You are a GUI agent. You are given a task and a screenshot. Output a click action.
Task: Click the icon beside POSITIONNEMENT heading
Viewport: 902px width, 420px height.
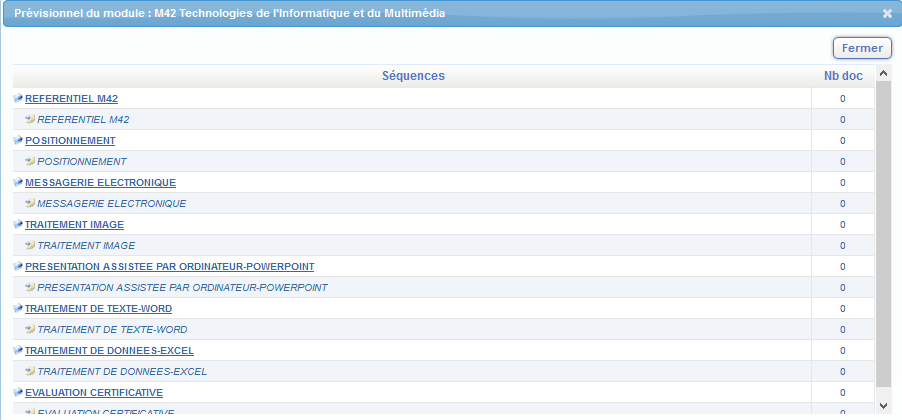coord(18,141)
